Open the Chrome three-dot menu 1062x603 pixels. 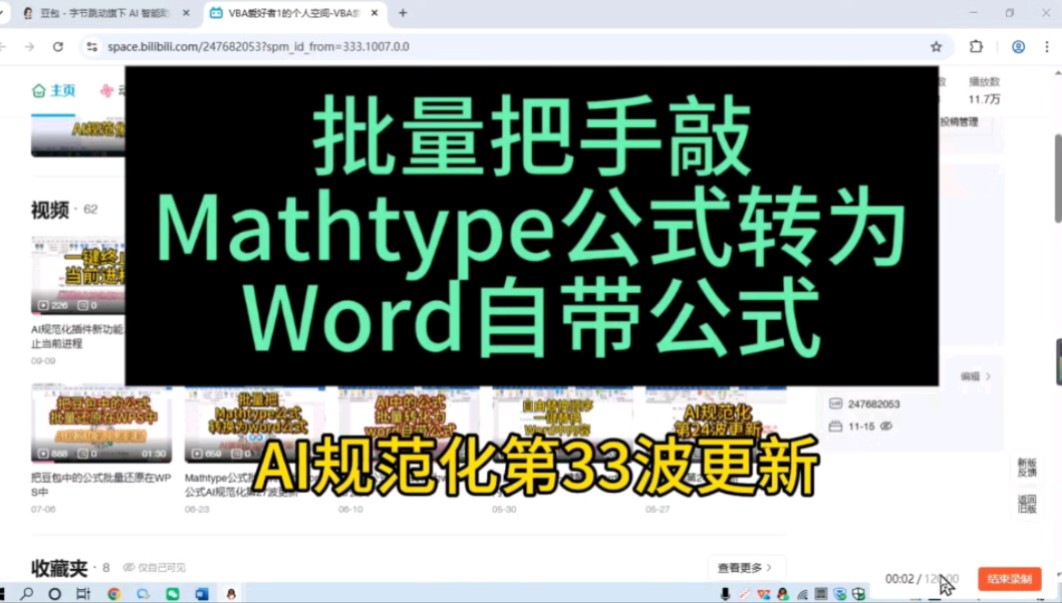click(1046, 46)
